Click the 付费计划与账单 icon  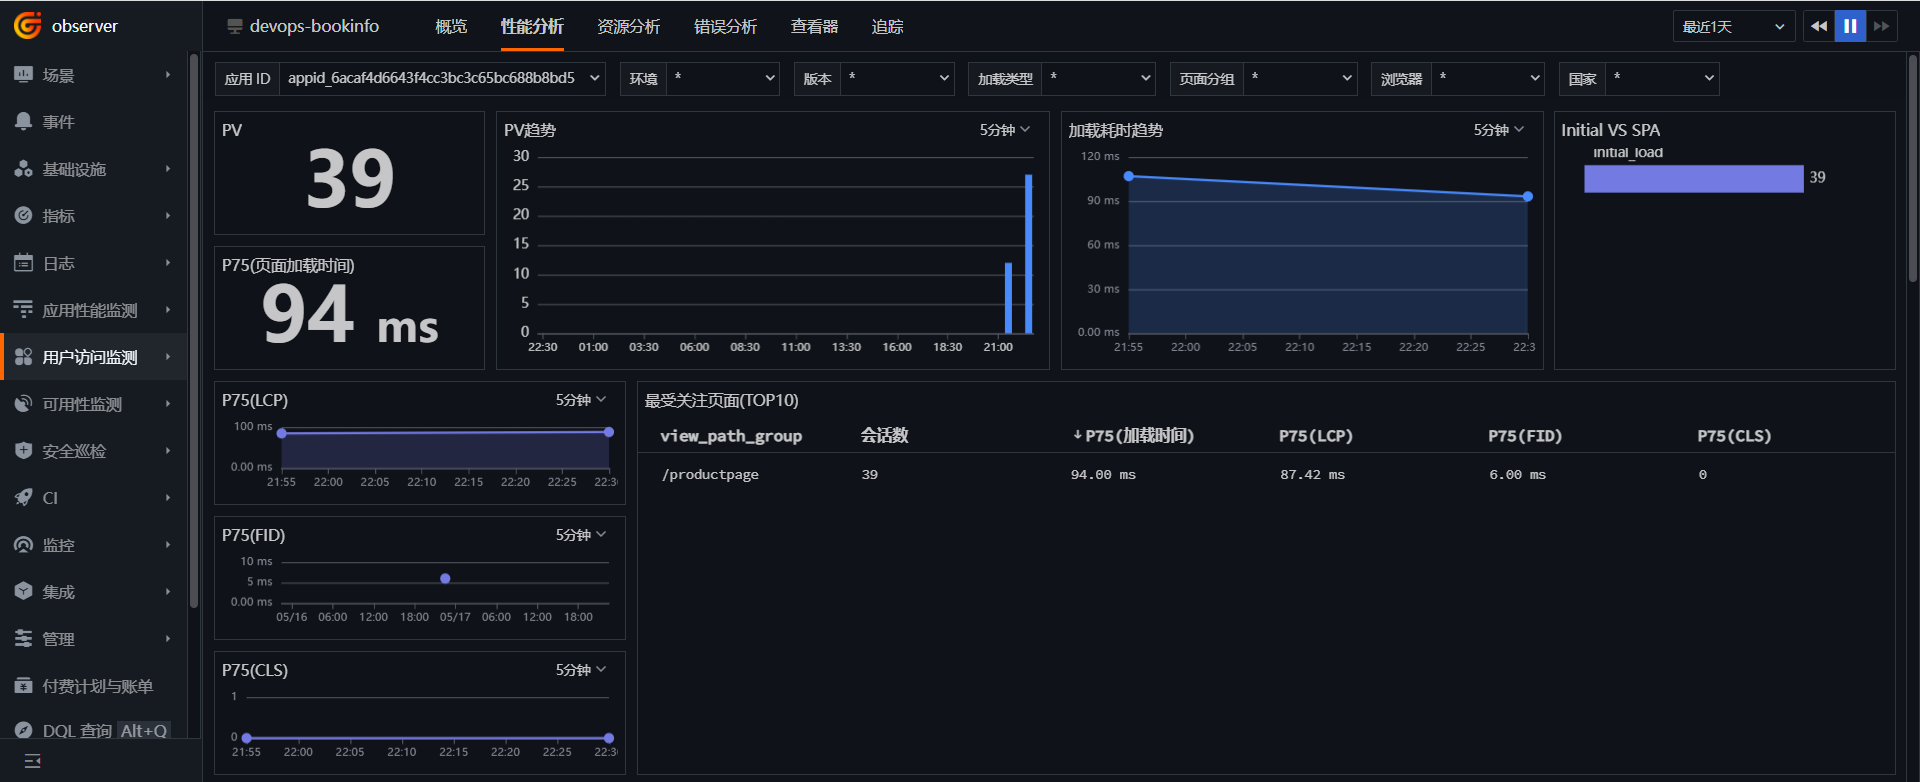(x=23, y=686)
